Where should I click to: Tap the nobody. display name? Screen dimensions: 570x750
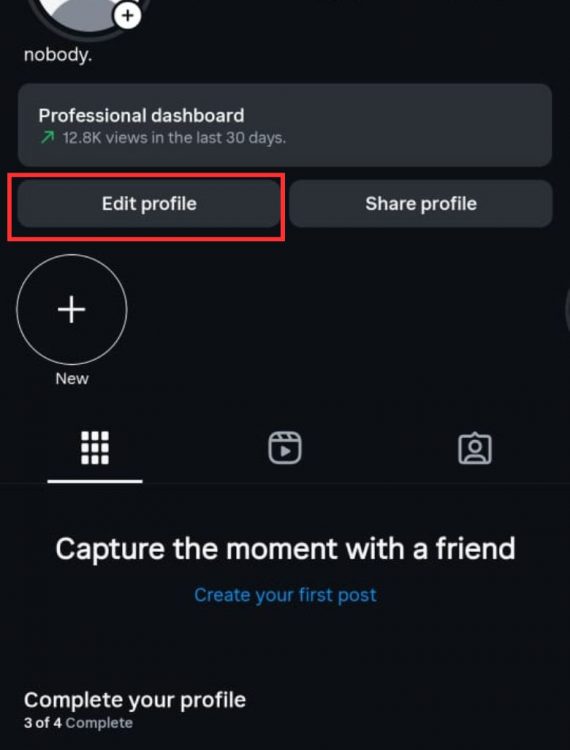point(58,55)
